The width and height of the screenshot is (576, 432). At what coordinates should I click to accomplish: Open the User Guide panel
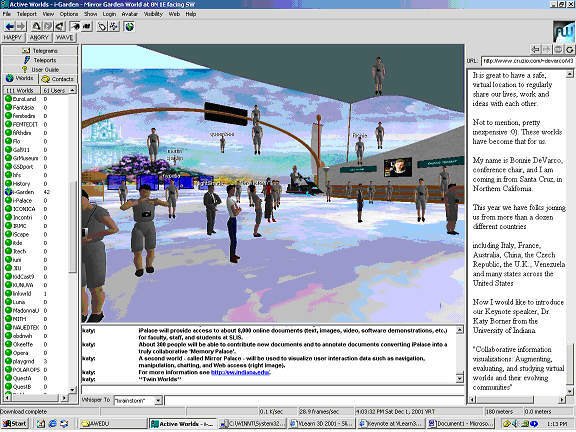(x=40, y=69)
